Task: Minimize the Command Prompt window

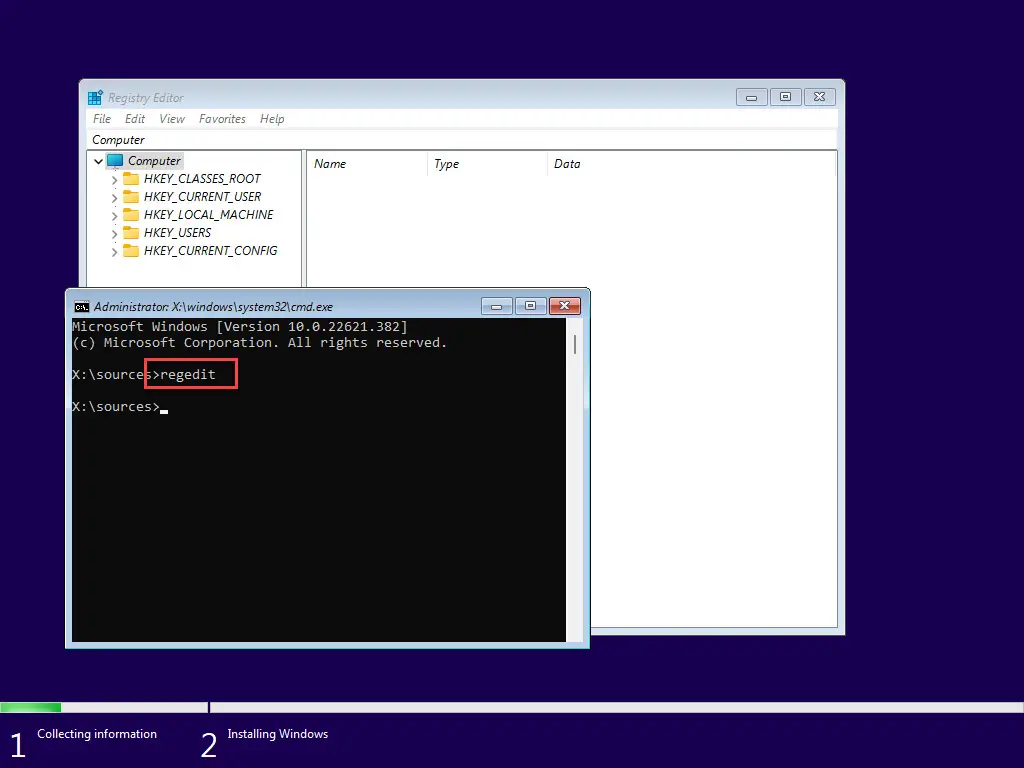Action: [496, 306]
